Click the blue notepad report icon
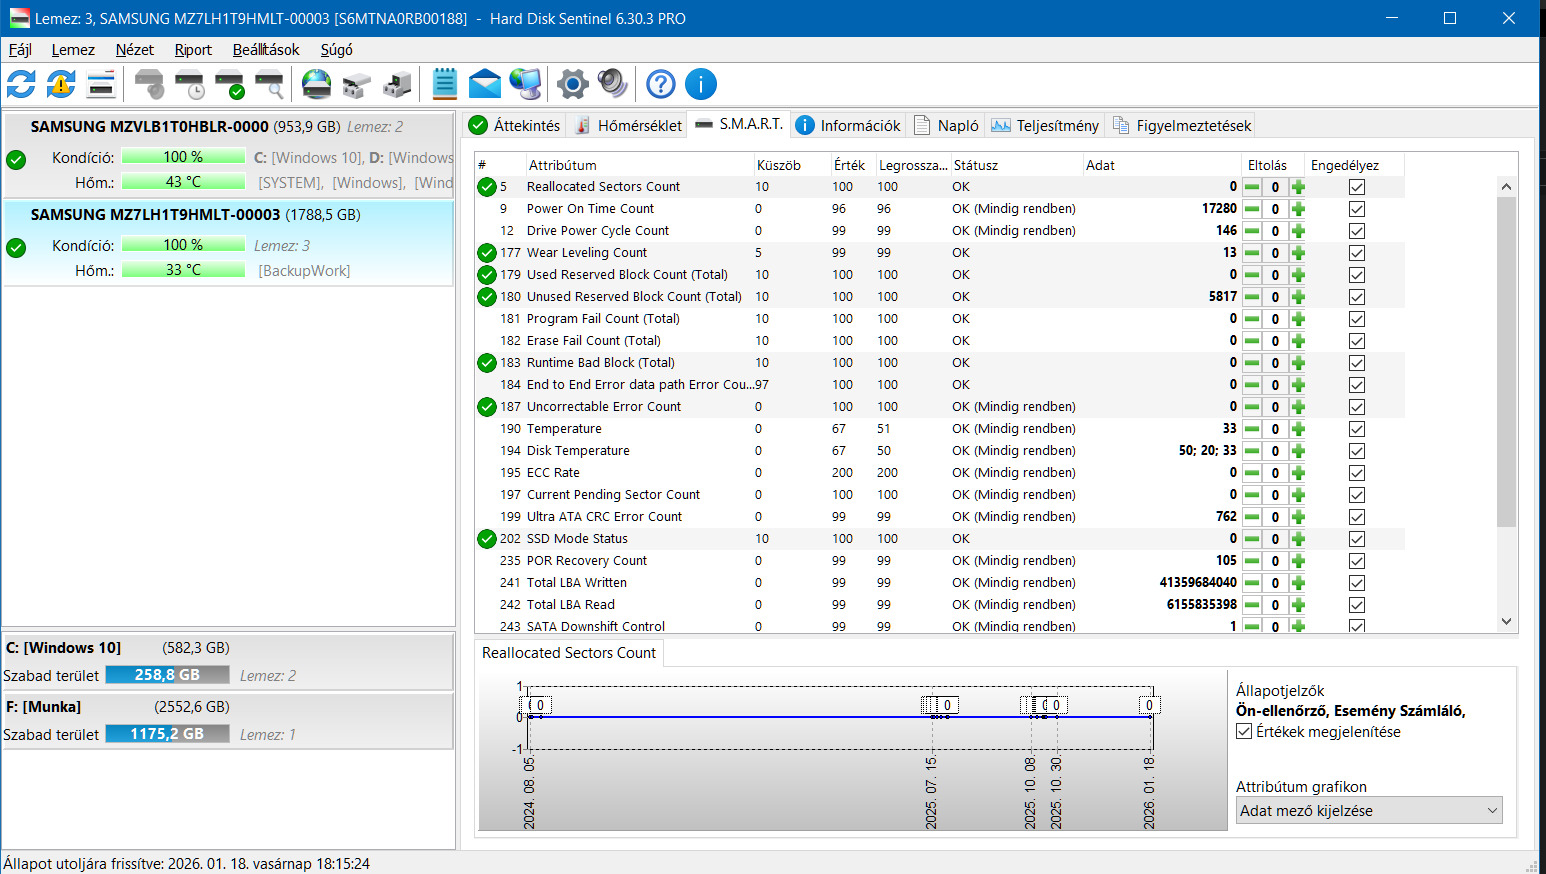1546x874 pixels. pos(445,84)
